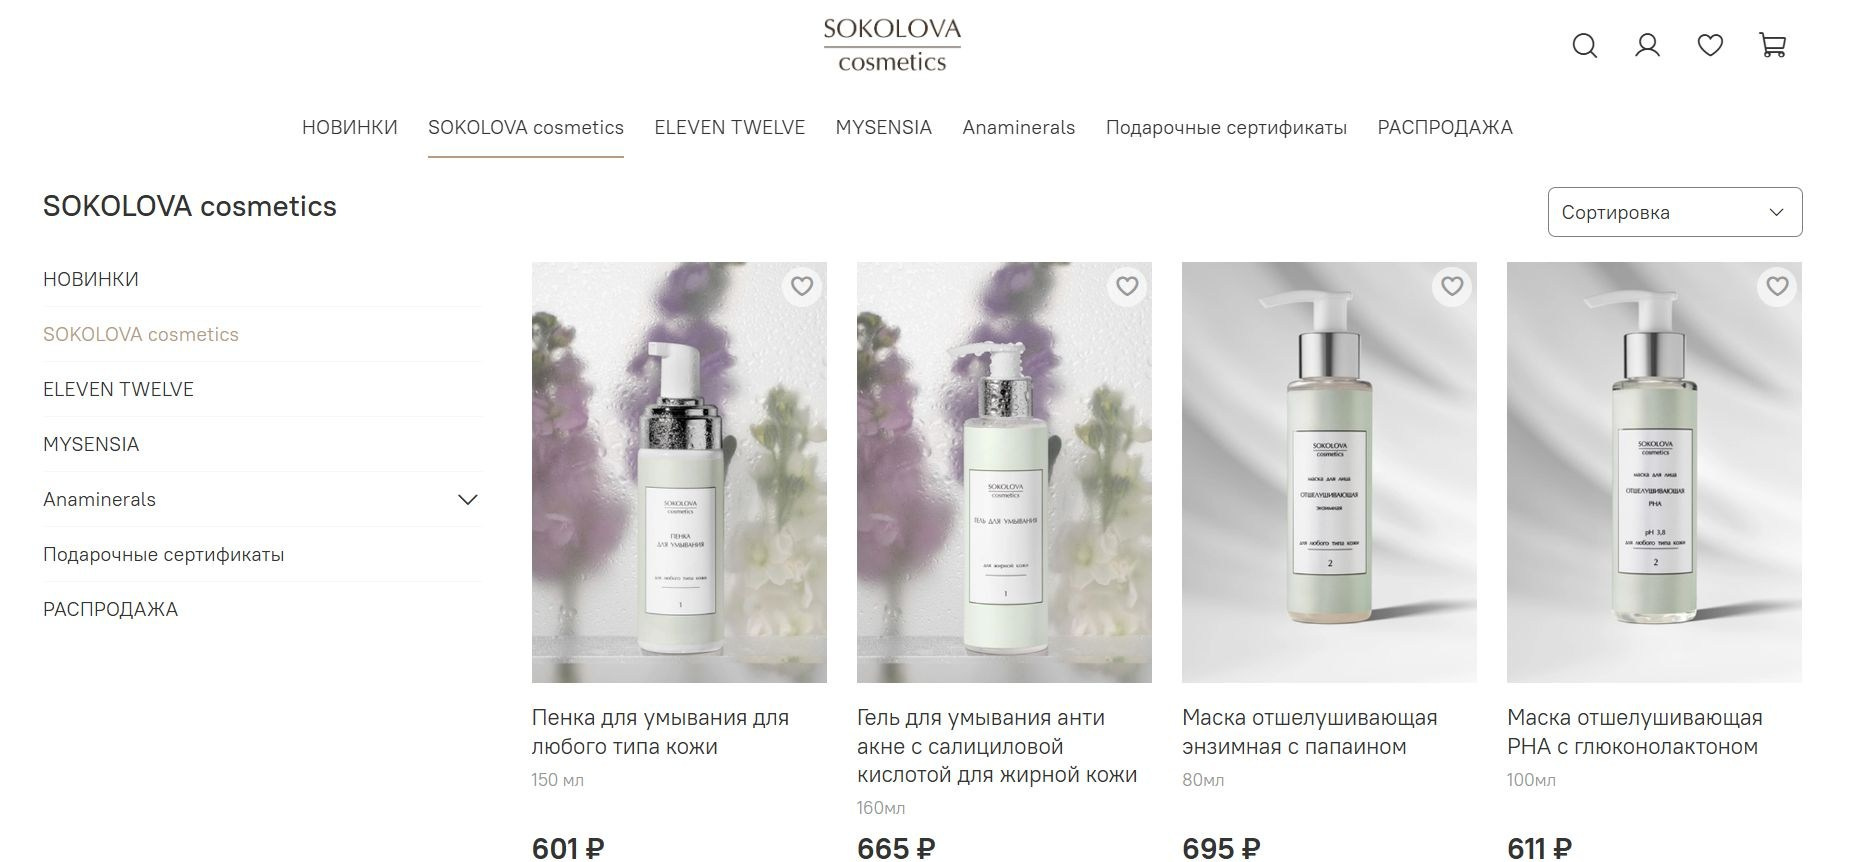Open the Сортировка dropdown

(1675, 212)
